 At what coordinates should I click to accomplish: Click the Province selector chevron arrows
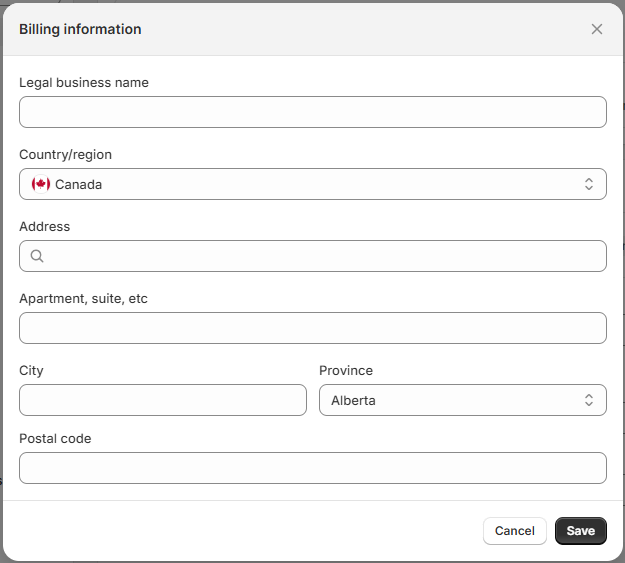tap(589, 400)
